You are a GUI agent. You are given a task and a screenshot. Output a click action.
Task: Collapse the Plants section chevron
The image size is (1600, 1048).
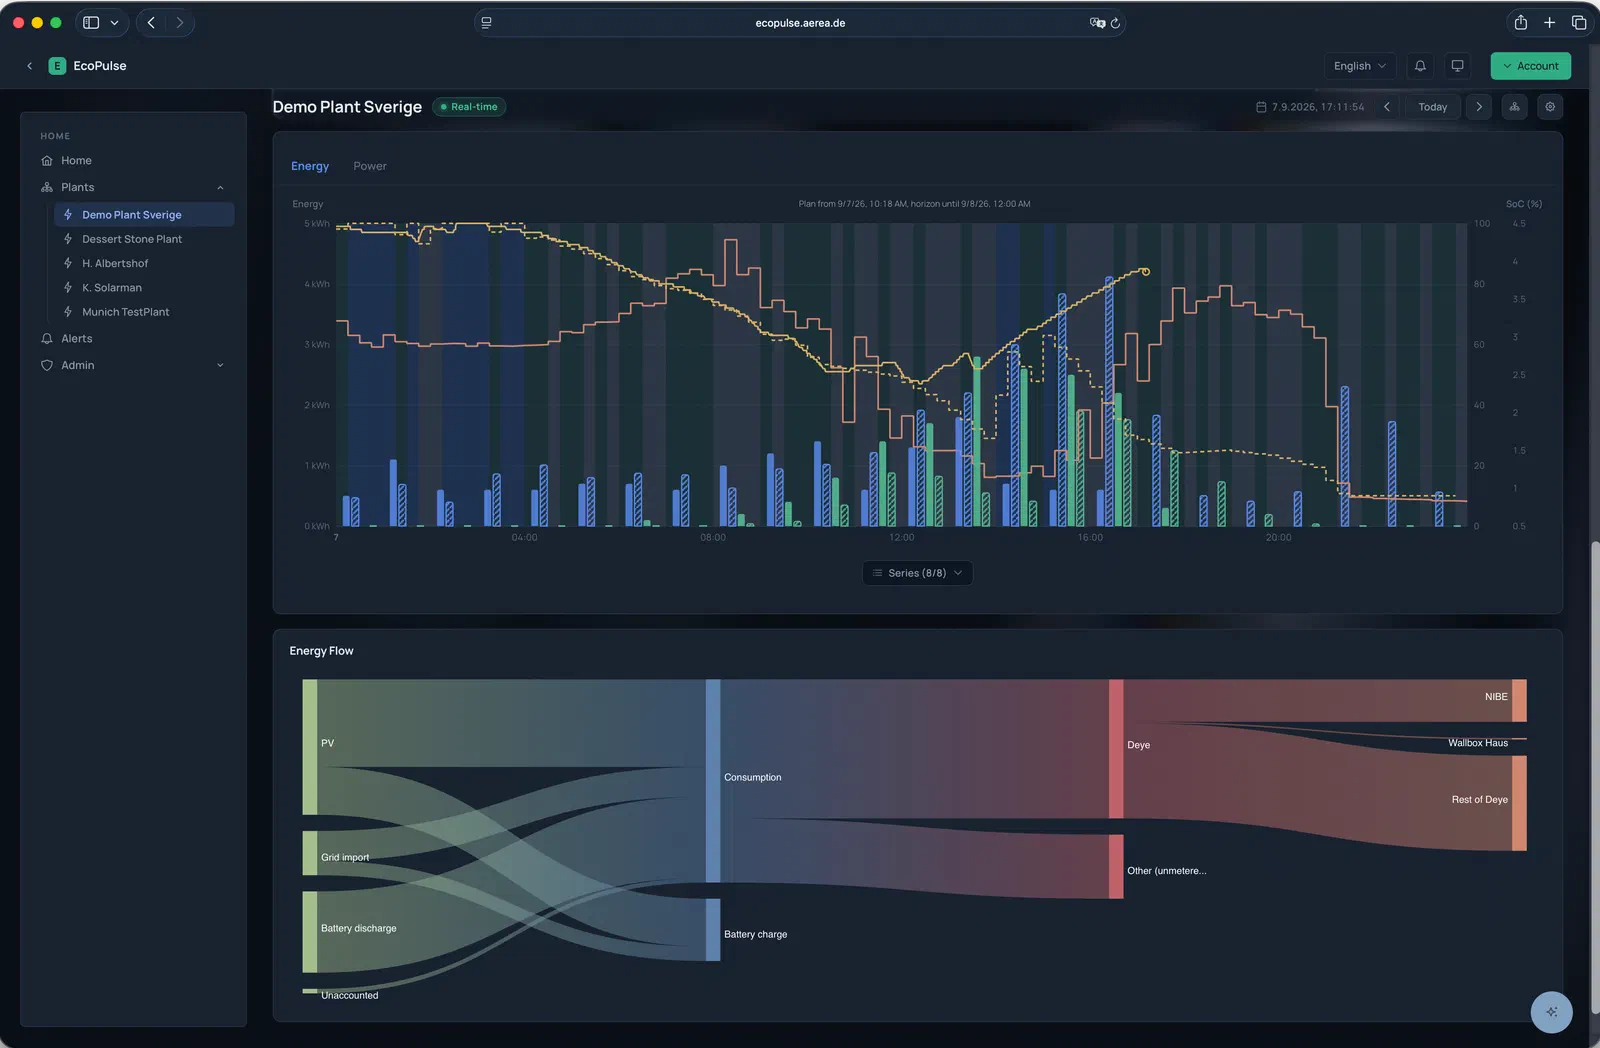pos(220,188)
